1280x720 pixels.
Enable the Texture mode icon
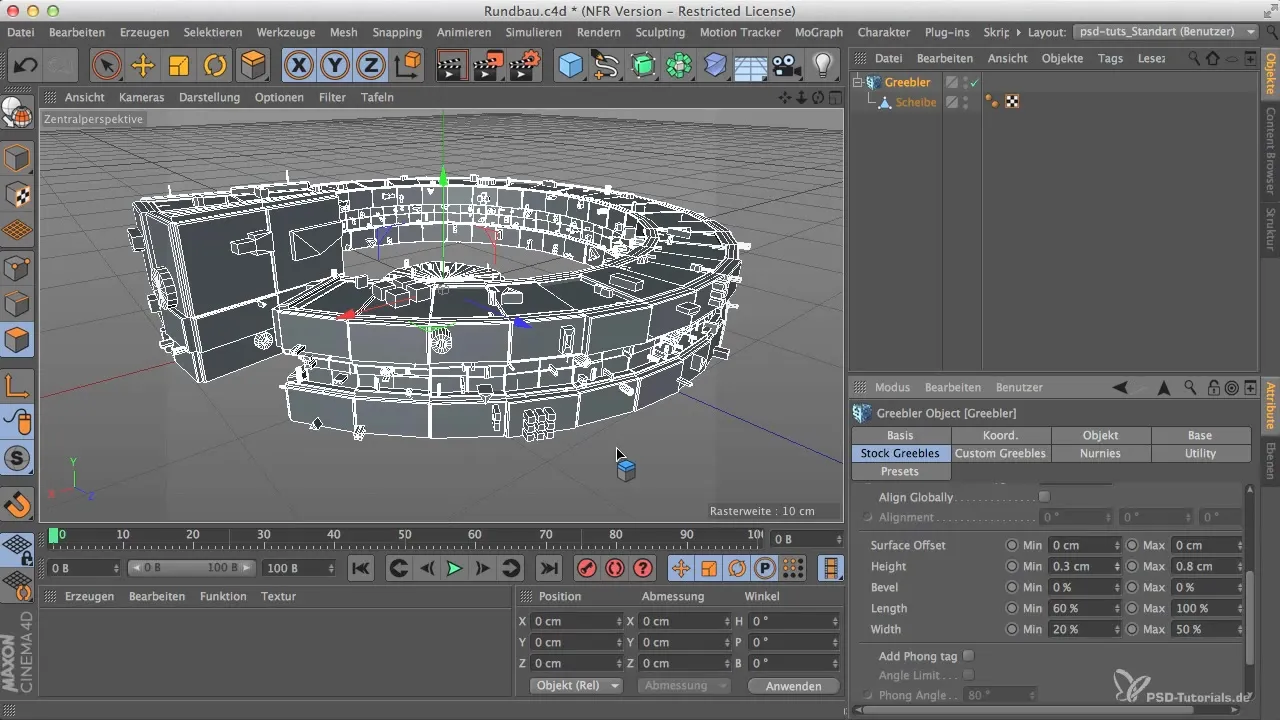[x=18, y=194]
